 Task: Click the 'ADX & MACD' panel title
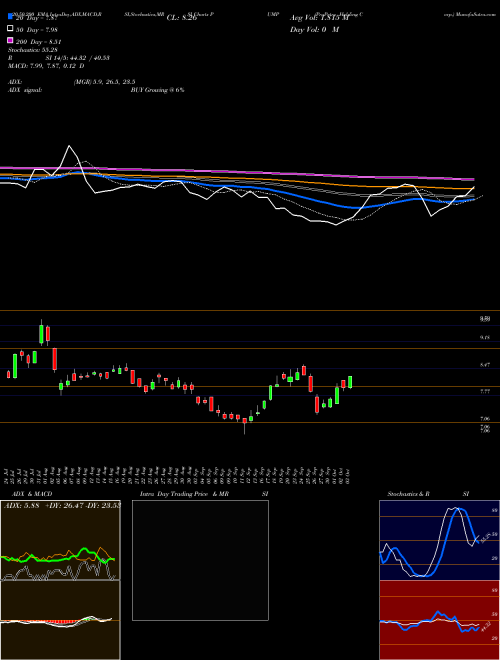pyautogui.click(x=32, y=494)
